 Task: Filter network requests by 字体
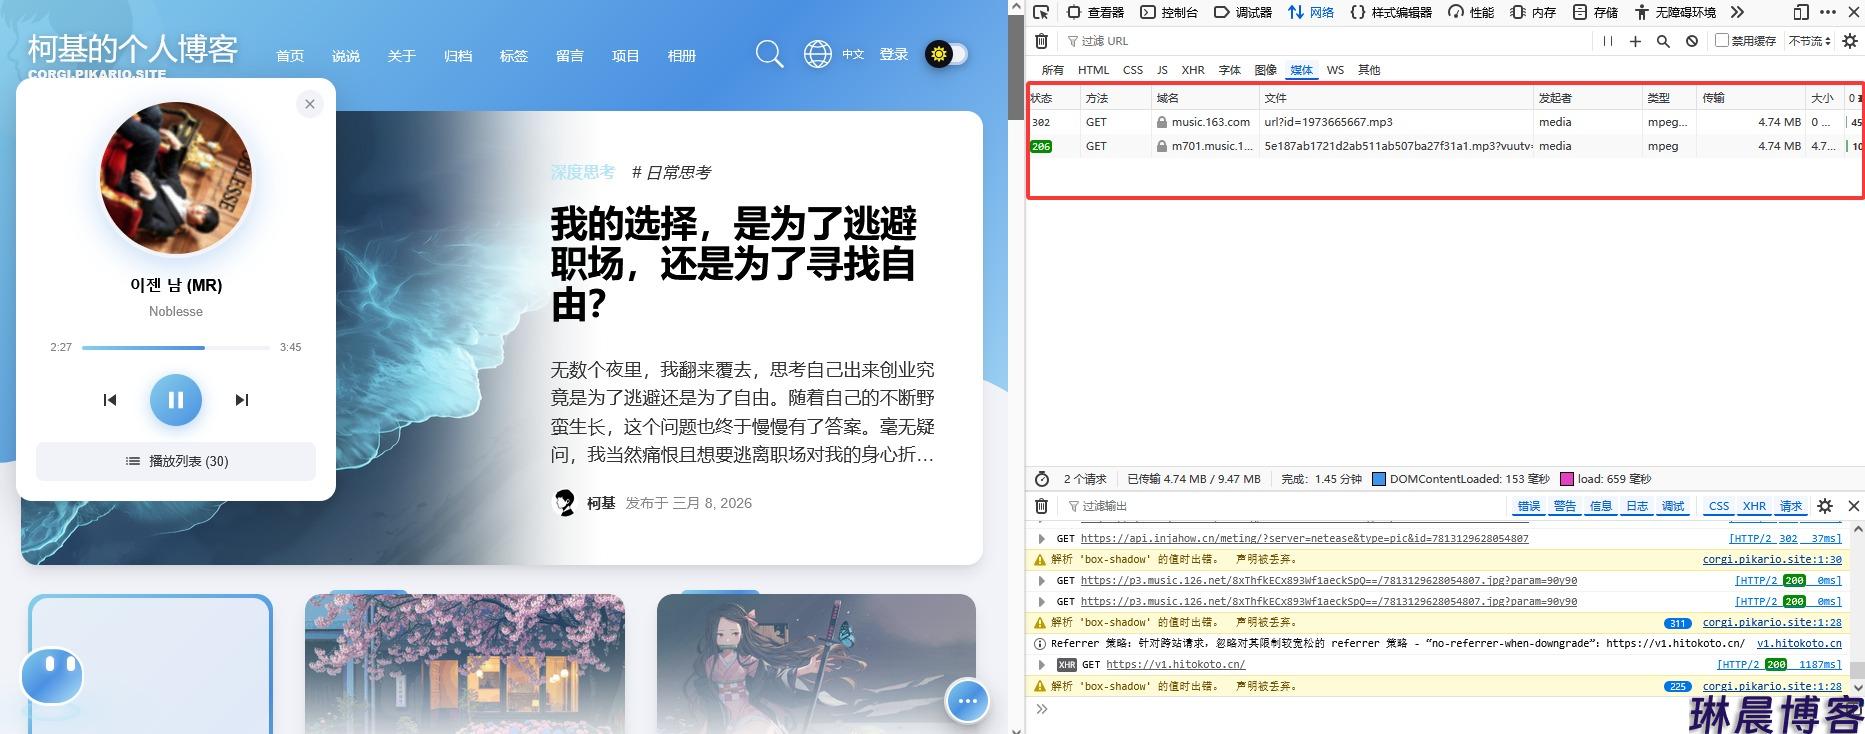[1229, 70]
